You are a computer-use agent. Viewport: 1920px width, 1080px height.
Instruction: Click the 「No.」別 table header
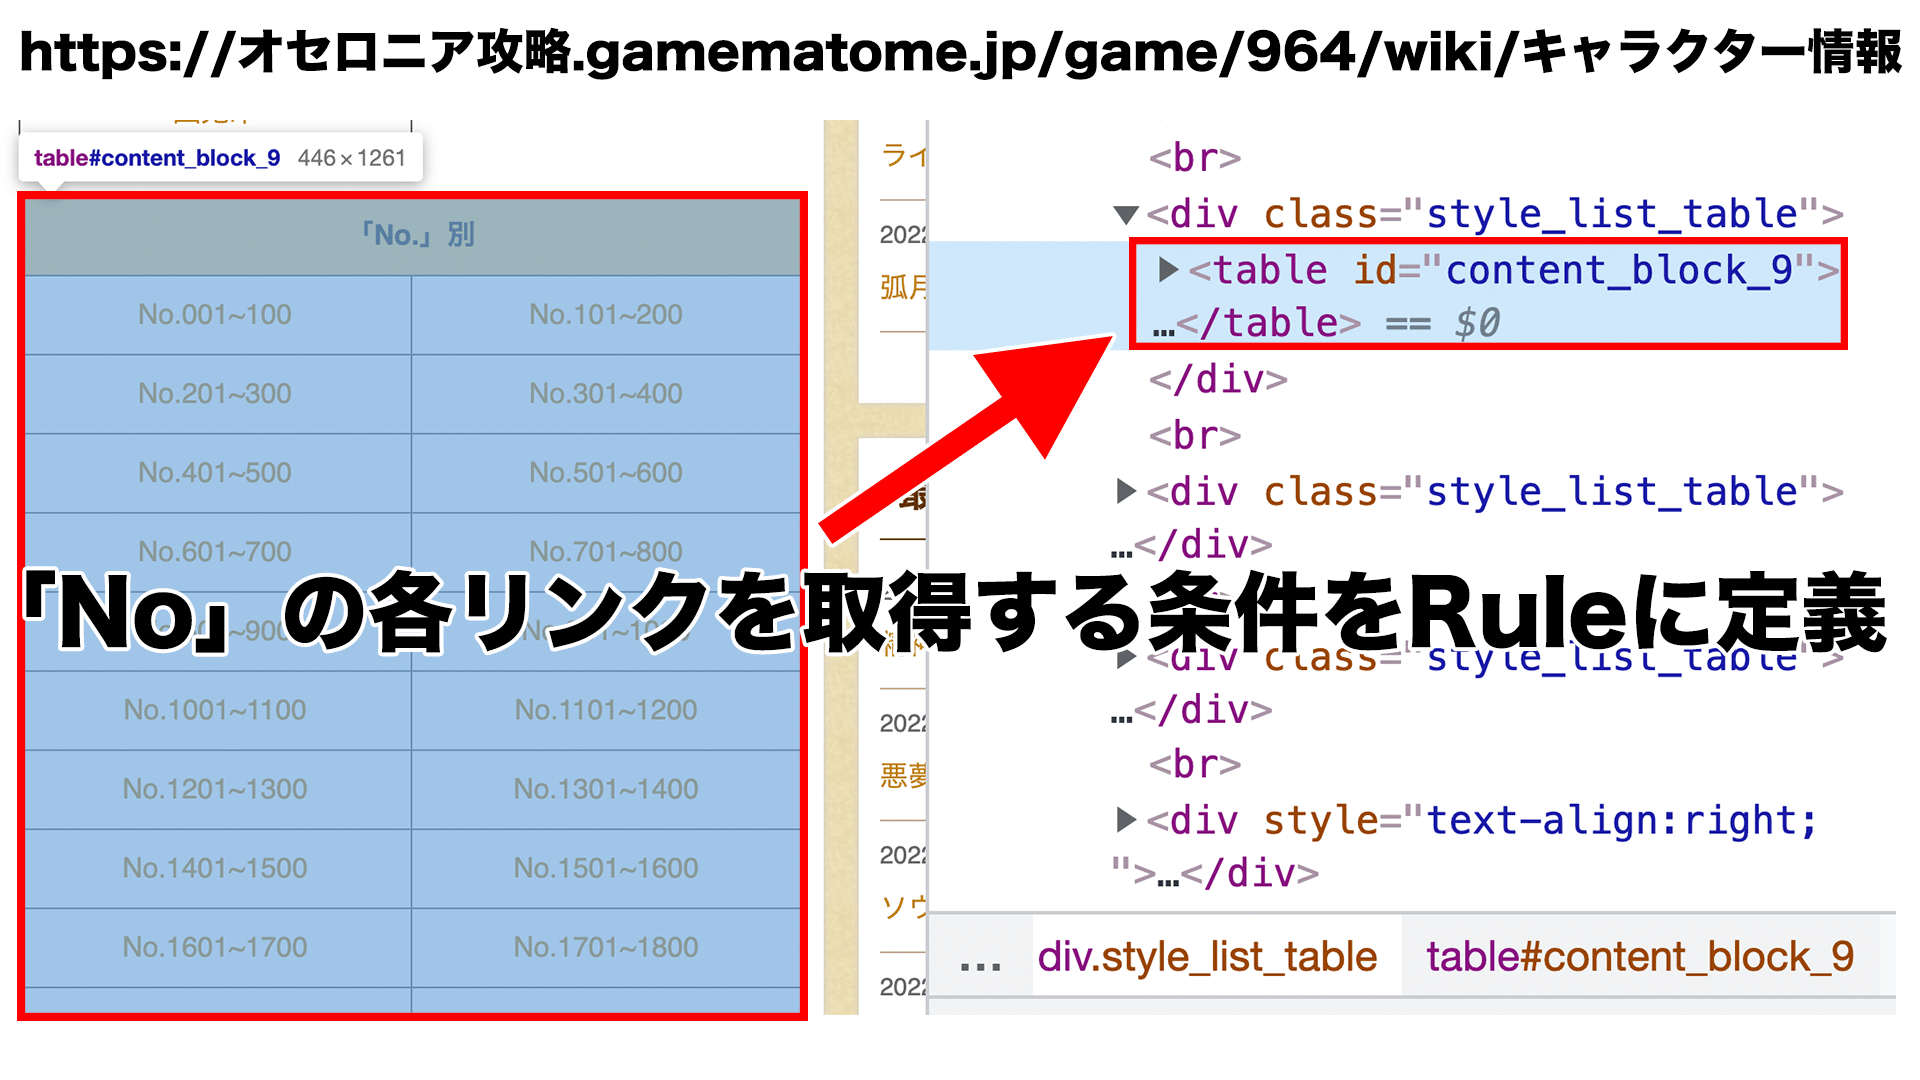tap(413, 236)
